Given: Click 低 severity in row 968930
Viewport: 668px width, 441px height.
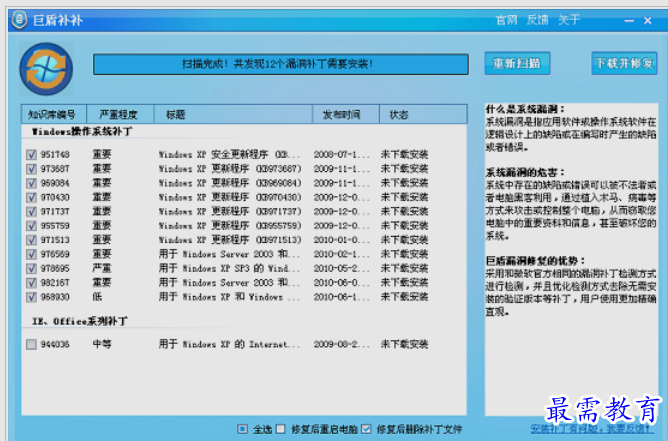Looking at the screenshot, I should tap(98, 297).
